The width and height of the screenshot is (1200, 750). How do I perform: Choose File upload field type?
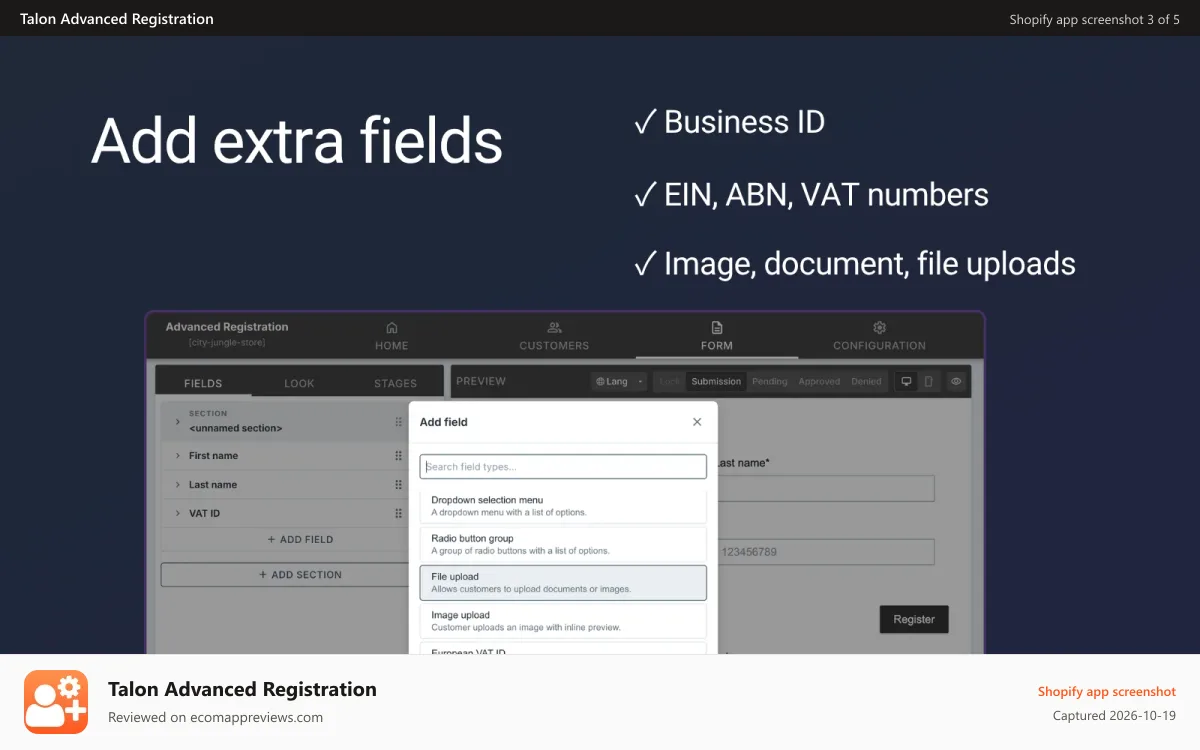(563, 583)
